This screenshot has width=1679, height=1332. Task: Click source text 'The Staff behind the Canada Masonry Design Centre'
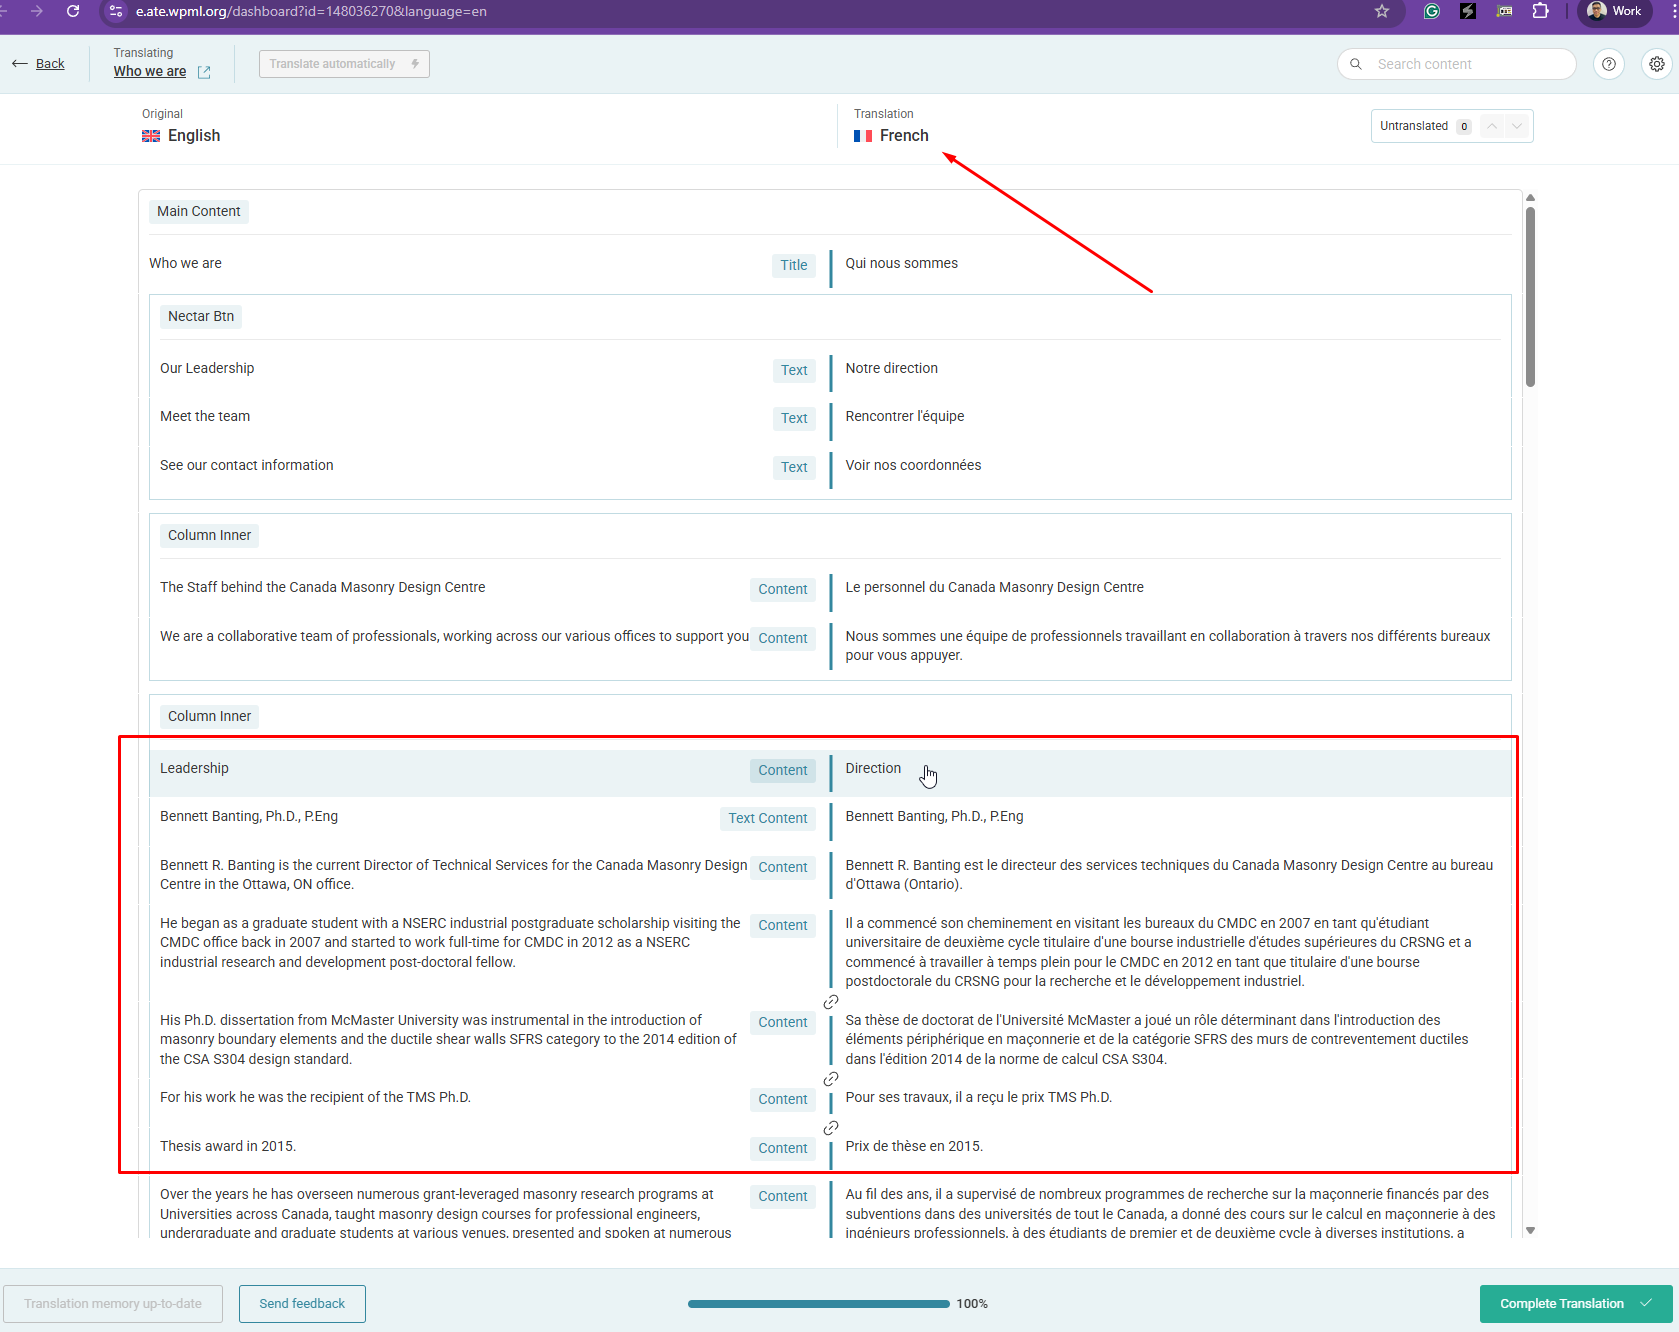(x=322, y=587)
